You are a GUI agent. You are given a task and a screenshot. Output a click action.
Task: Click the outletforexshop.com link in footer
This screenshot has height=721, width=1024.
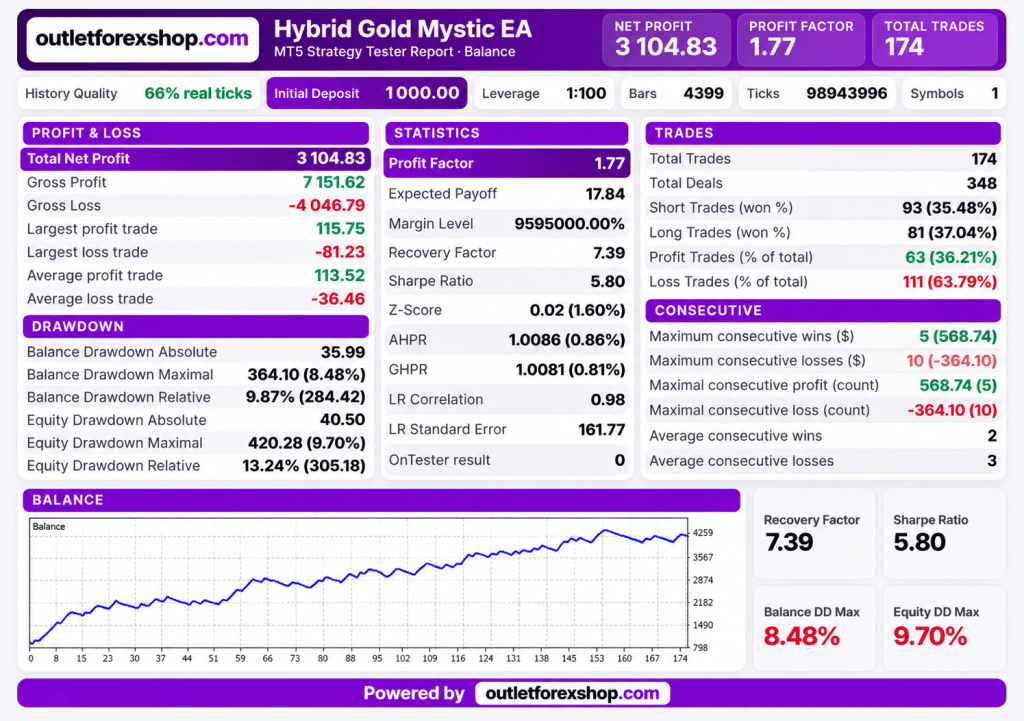pyautogui.click(x=572, y=693)
